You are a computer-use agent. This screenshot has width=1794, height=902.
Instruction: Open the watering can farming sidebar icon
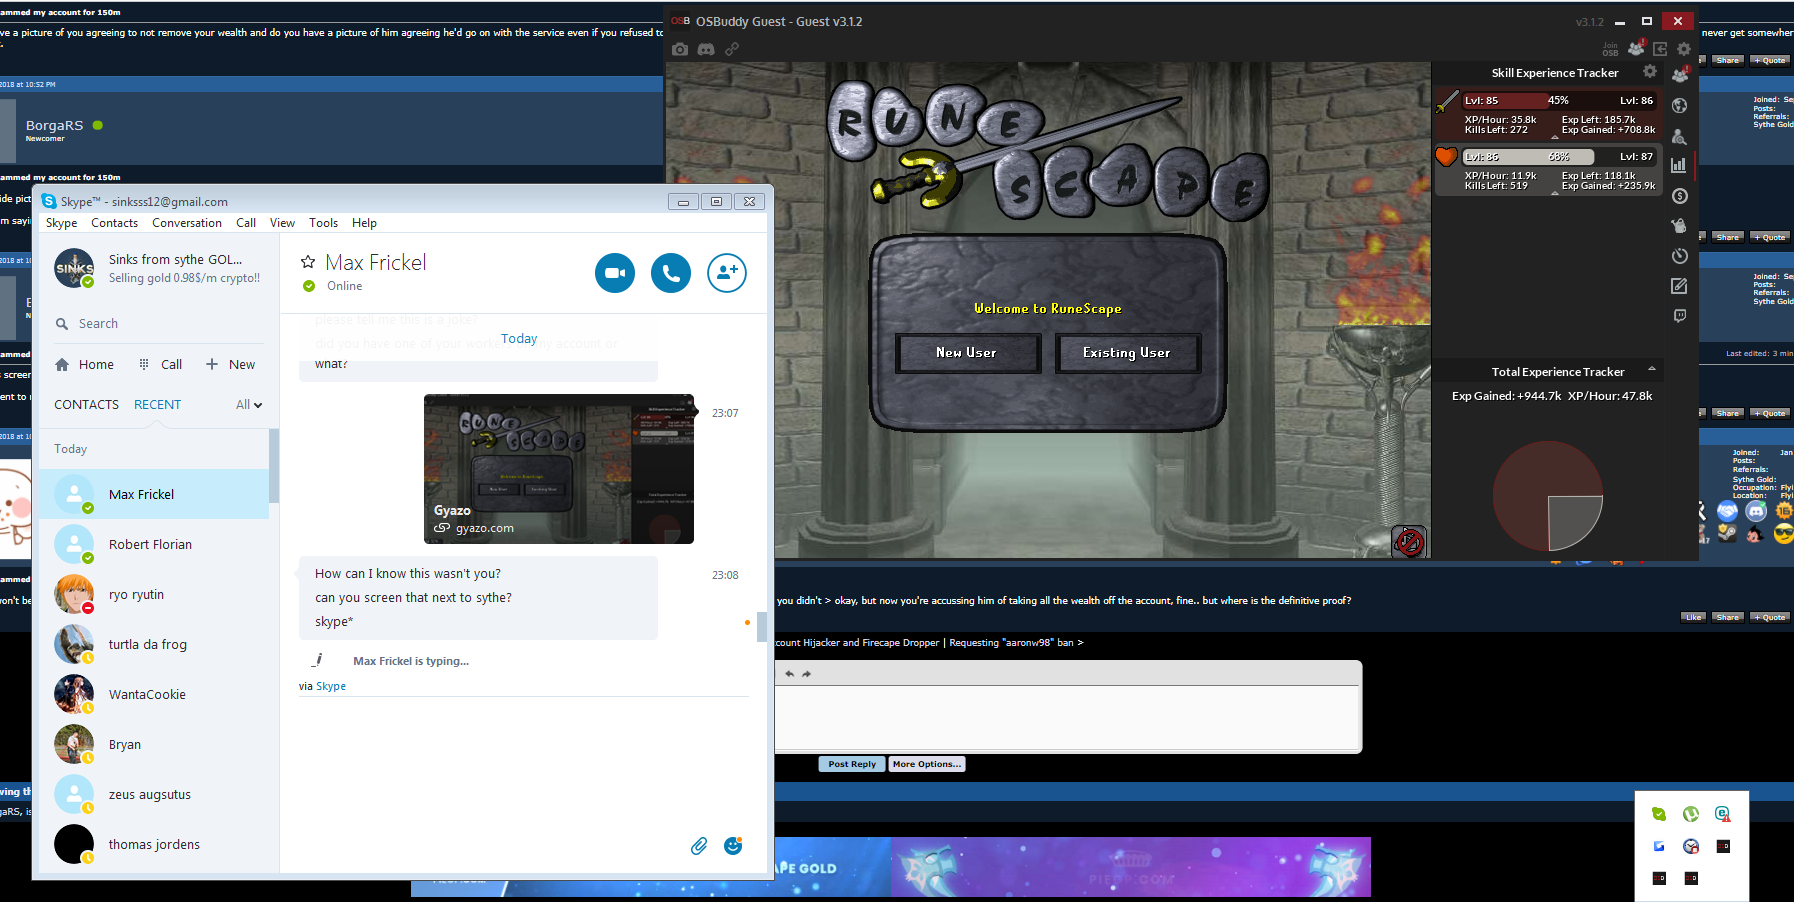(1679, 226)
